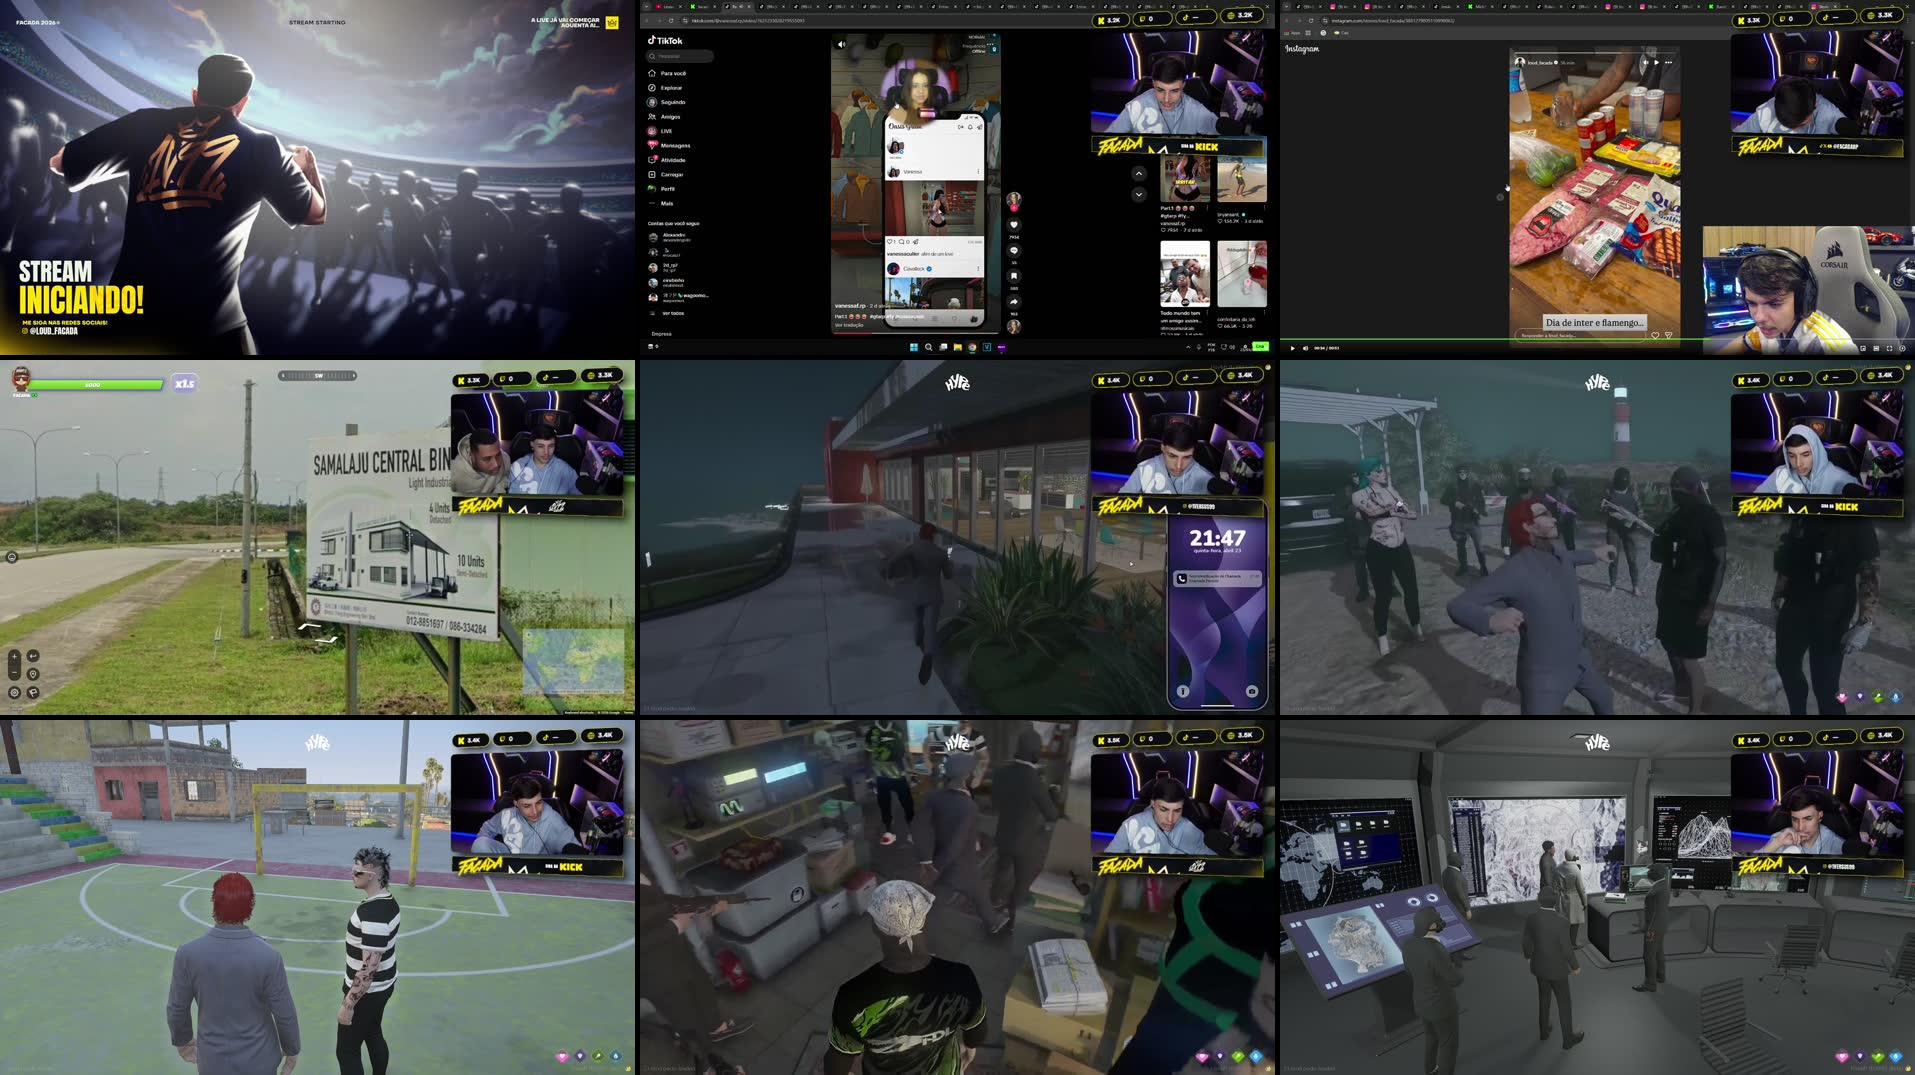Share the TikTok video
Viewport: 1915px width, 1075px height.
[x=1013, y=301]
